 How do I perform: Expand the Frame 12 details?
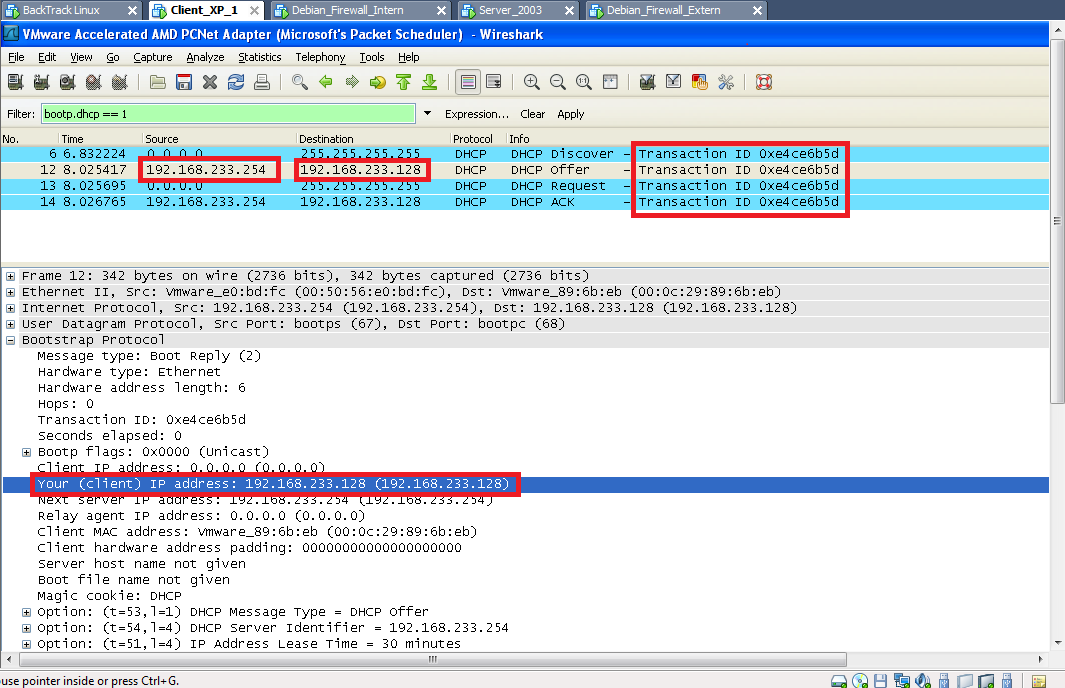10,276
